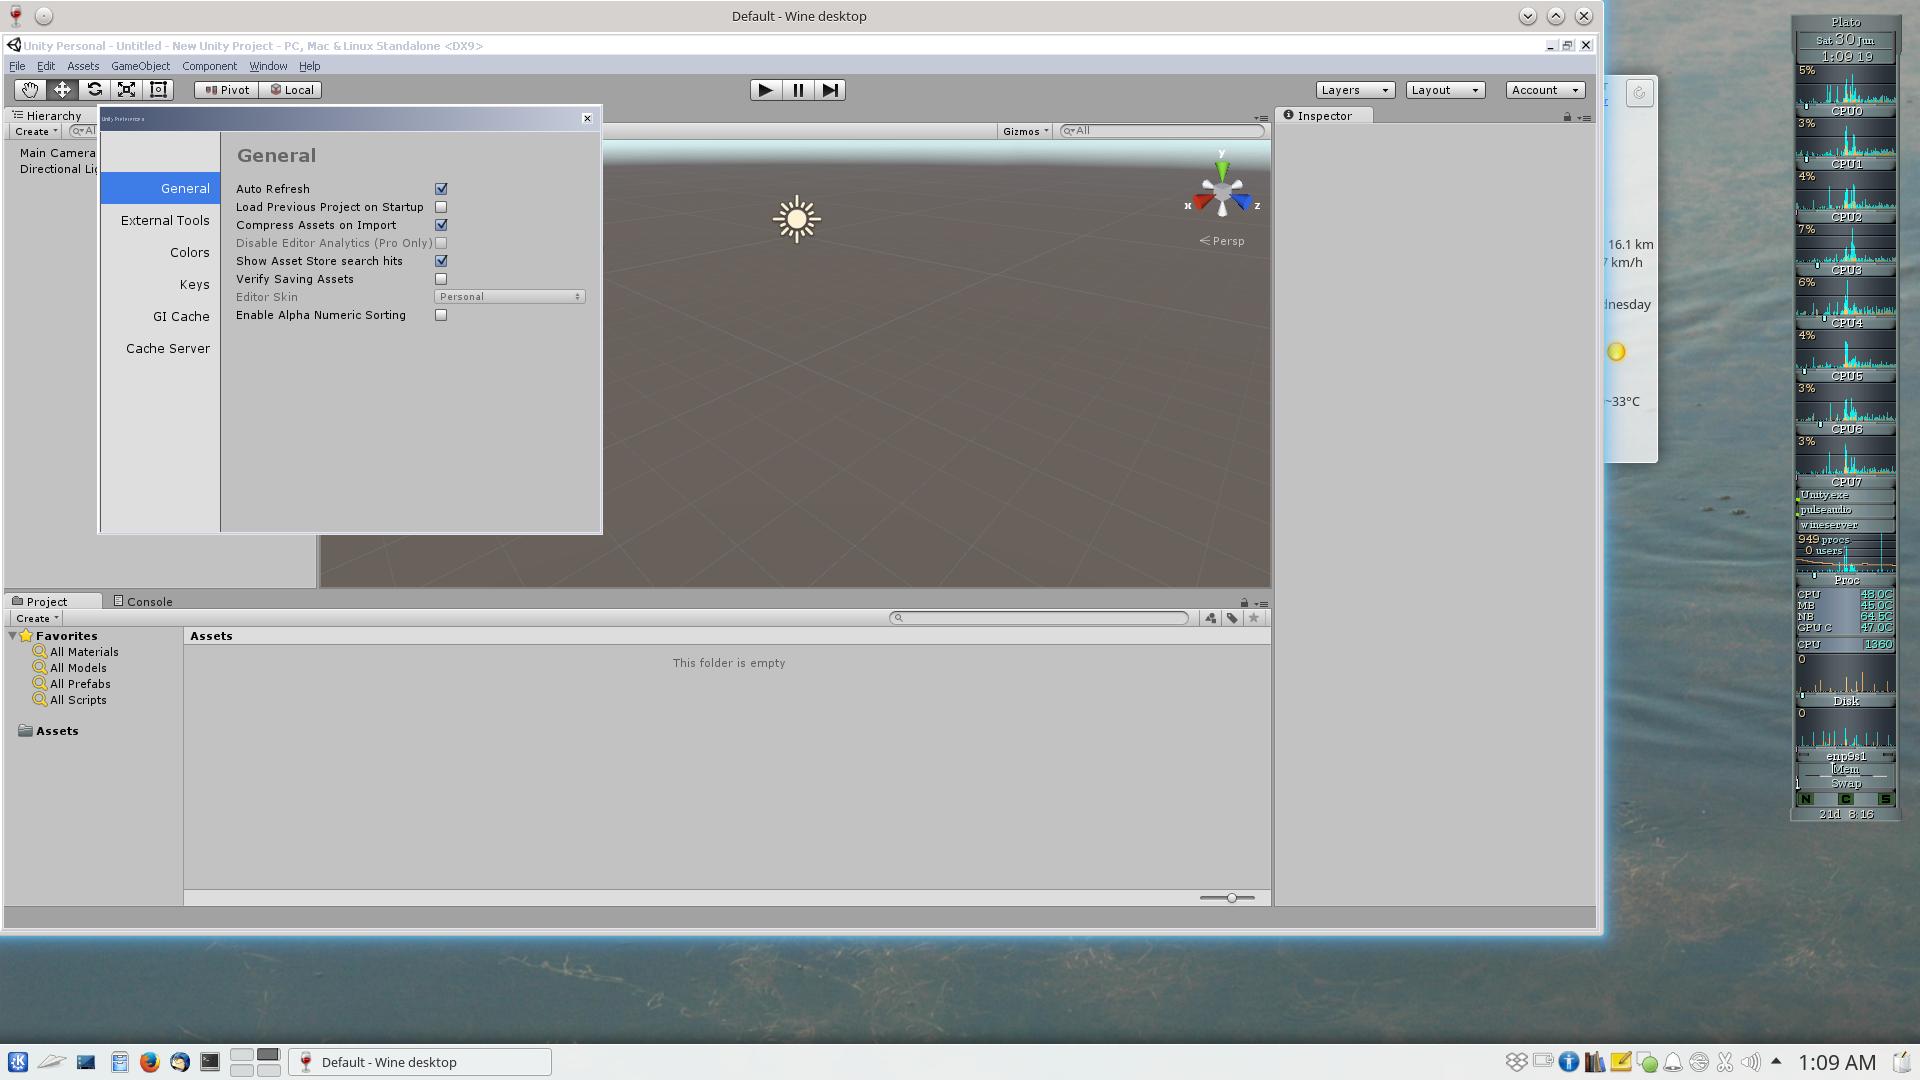Open the GameObject menu

(140, 66)
